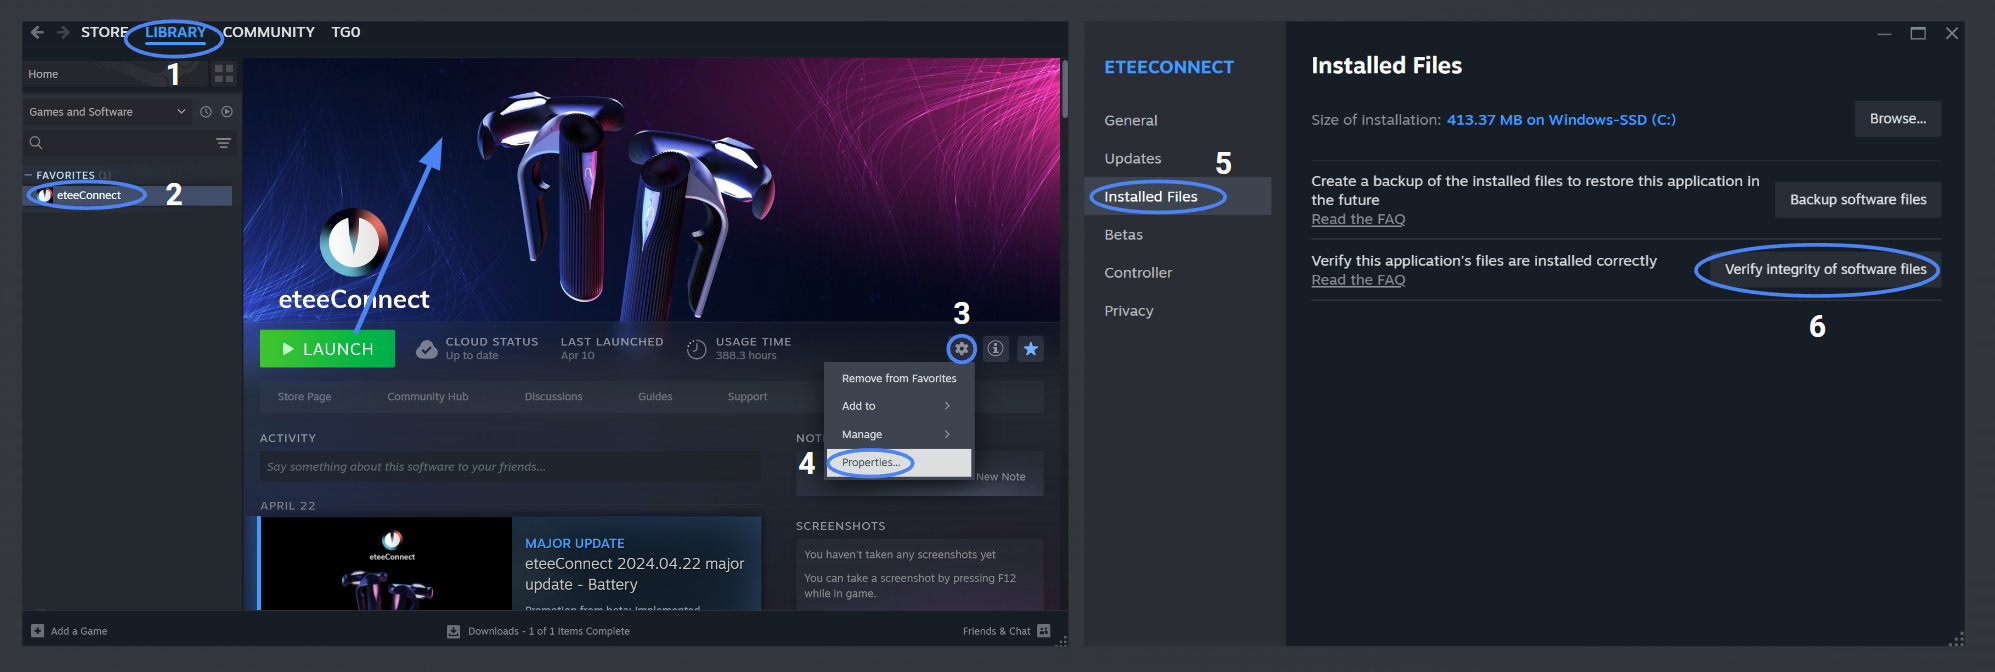Image resolution: width=1995 pixels, height=672 pixels.
Task: Launch eteeConnect with the green button
Action: (327, 349)
